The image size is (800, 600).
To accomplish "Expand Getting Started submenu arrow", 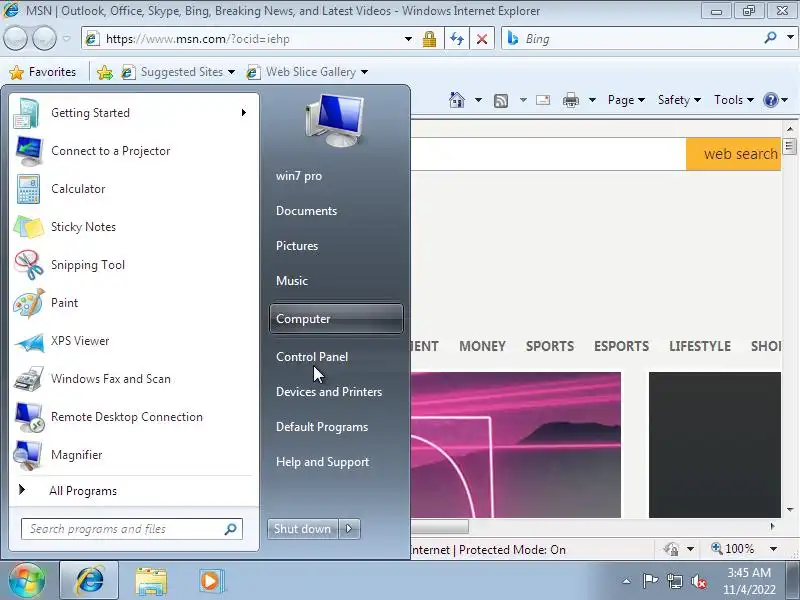I will pyautogui.click(x=244, y=113).
